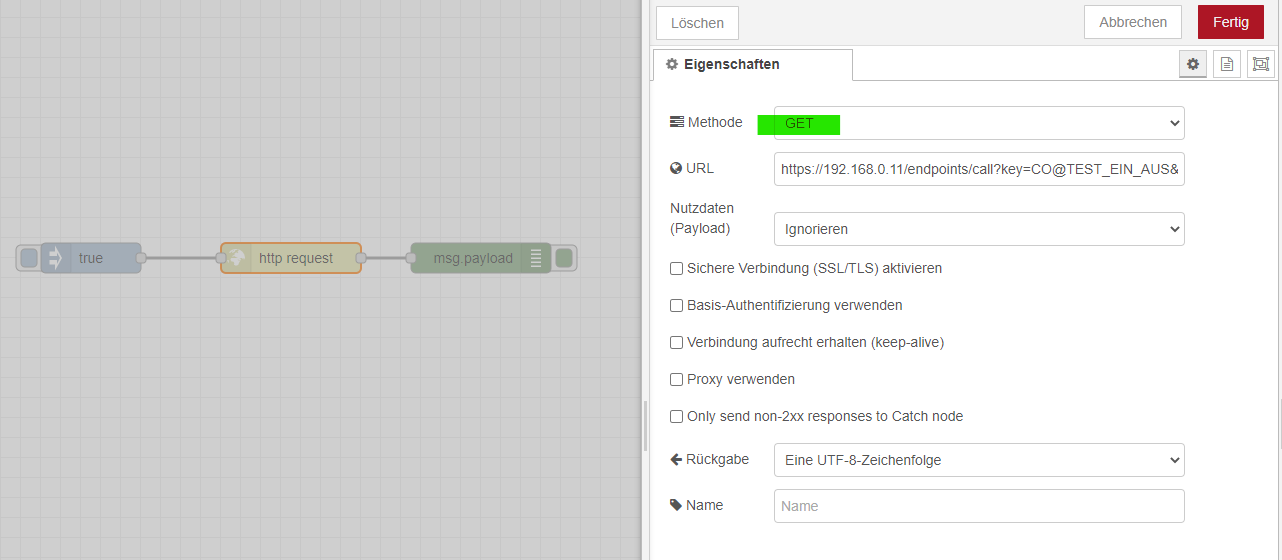Toggle Verbindung aufrecht erhalten keep-alive
This screenshot has width=1282, height=560.
point(677,342)
